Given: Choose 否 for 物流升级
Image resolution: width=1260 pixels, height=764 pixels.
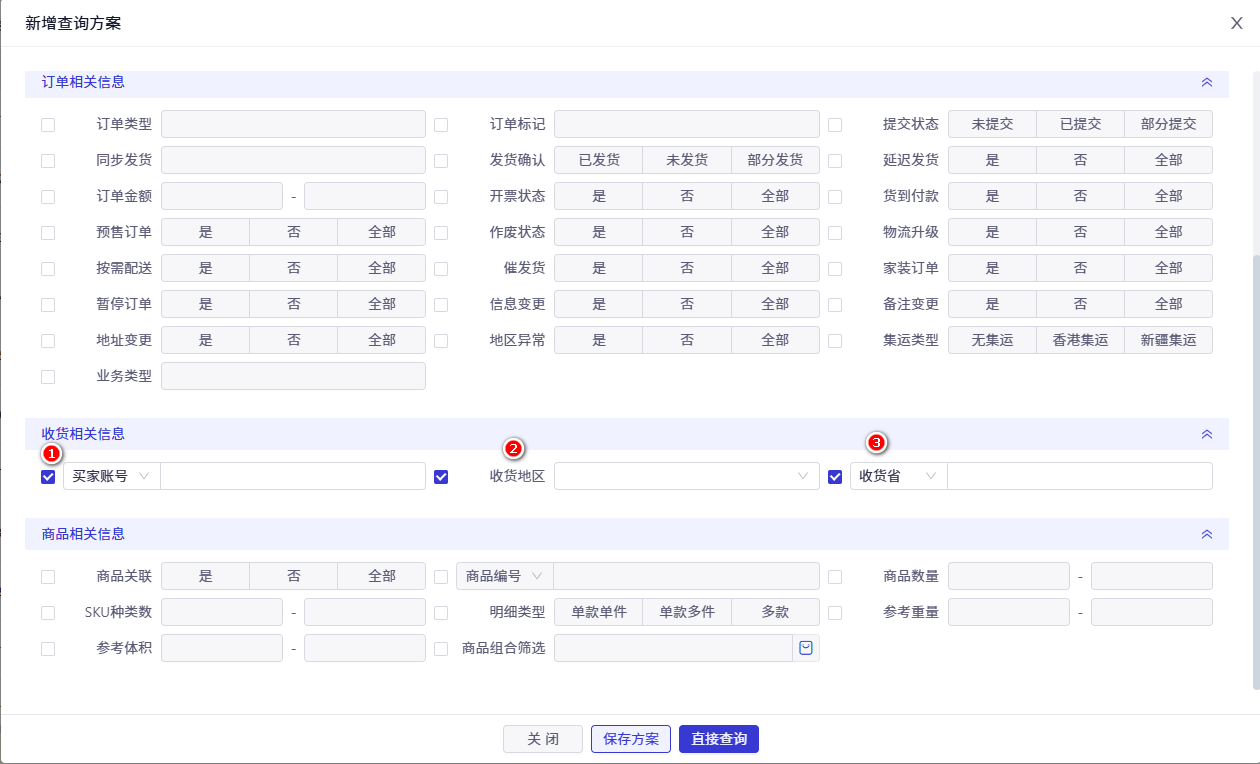Looking at the screenshot, I should [1080, 232].
